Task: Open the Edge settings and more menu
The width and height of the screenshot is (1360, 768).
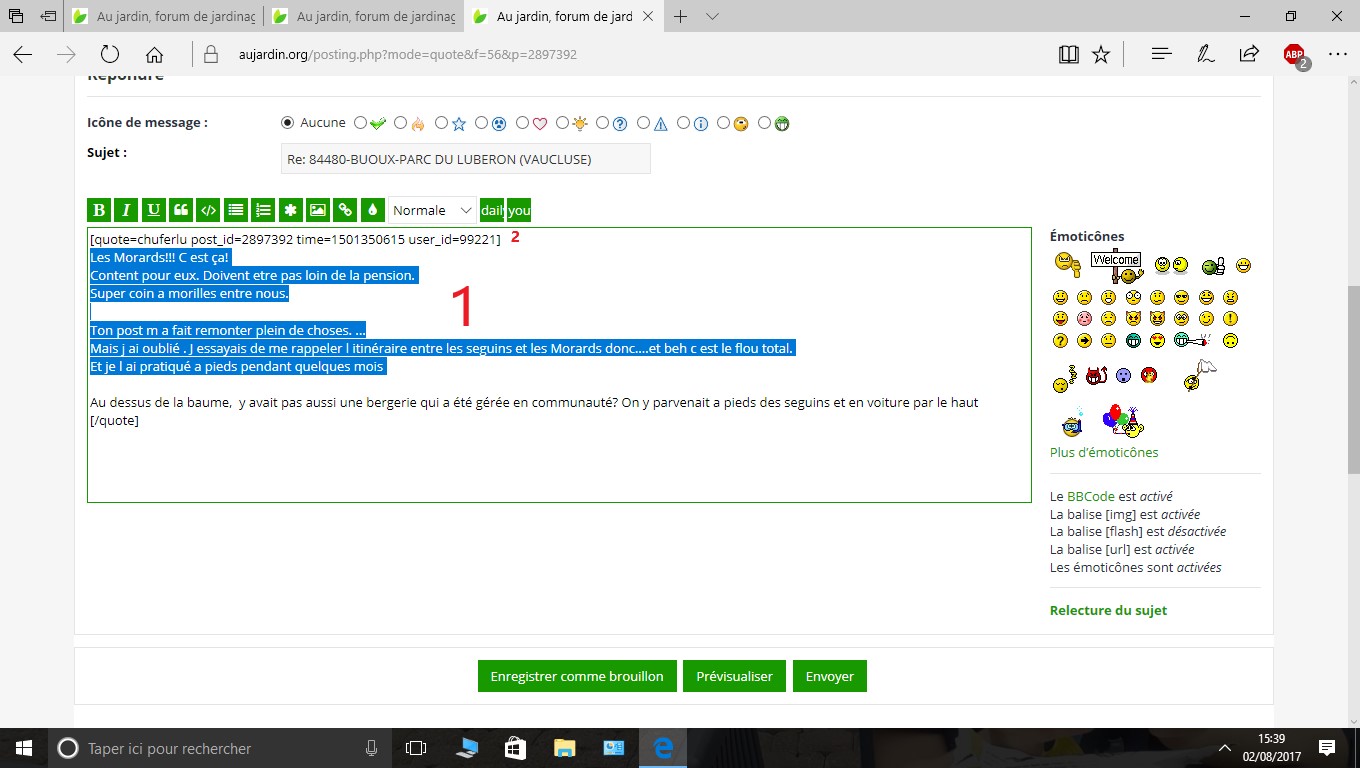Action: coord(1337,55)
